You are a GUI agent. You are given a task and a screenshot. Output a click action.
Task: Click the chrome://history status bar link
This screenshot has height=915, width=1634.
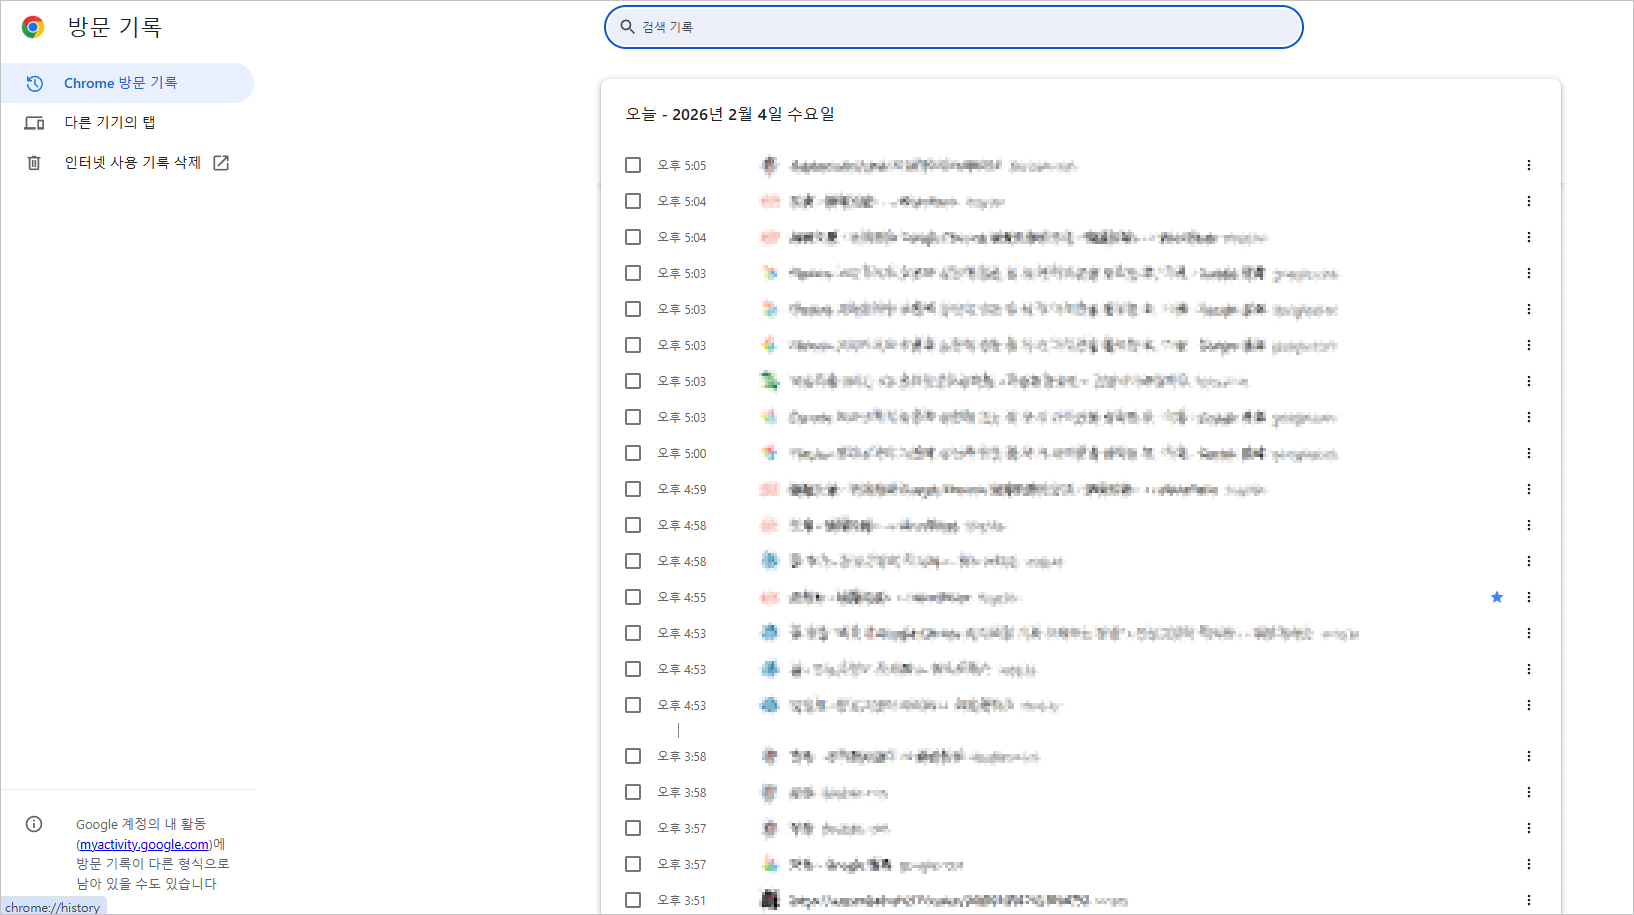(52, 906)
